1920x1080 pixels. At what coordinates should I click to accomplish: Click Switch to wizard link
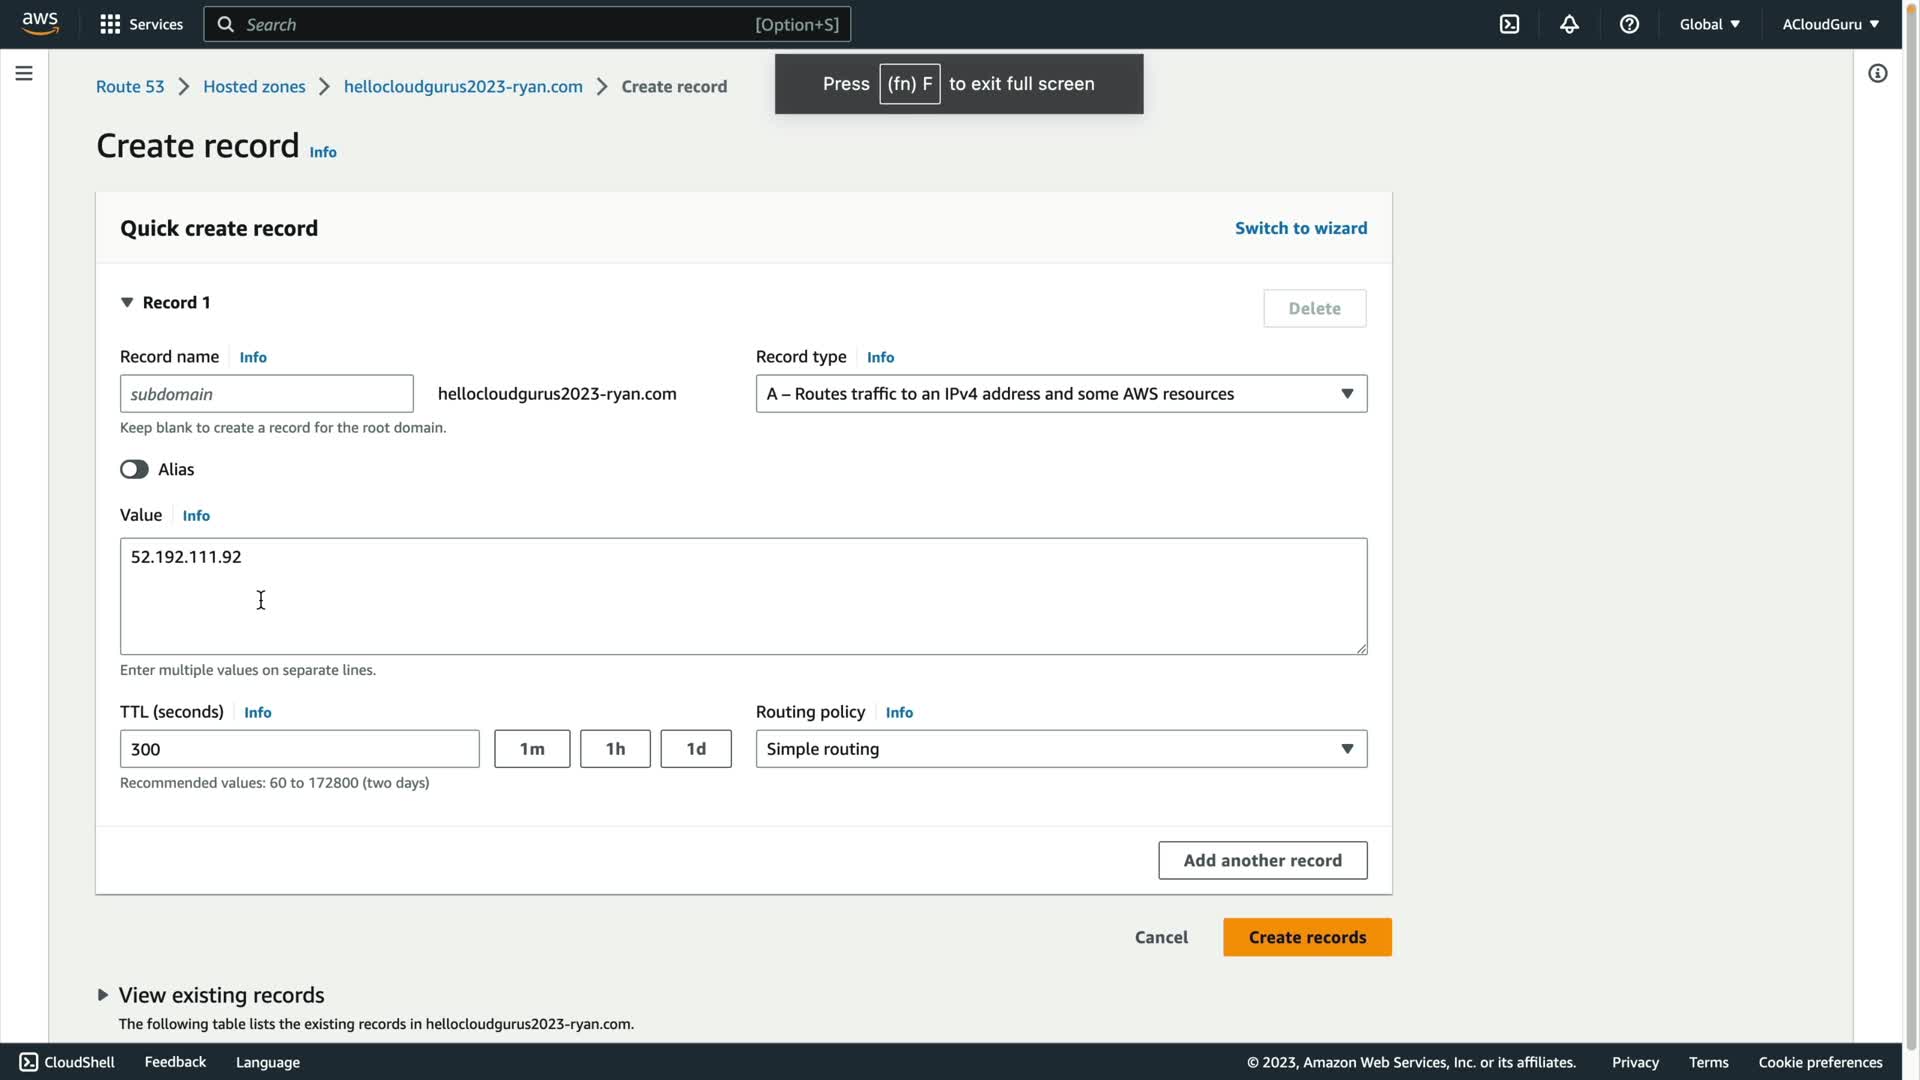(1300, 228)
